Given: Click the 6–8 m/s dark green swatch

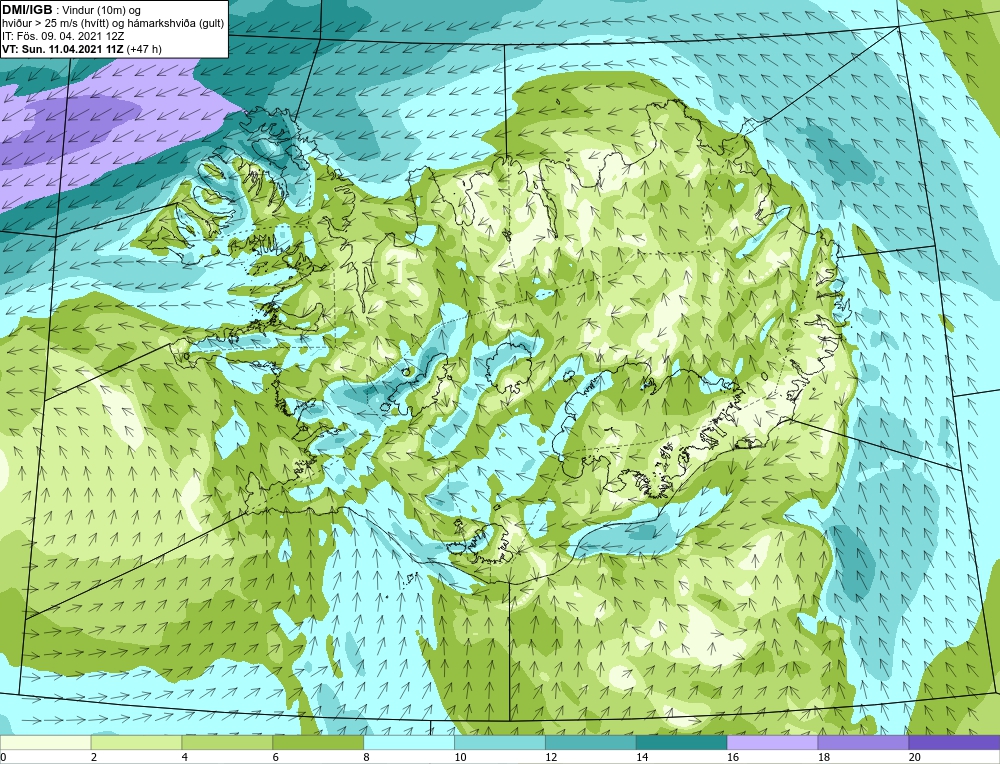Looking at the screenshot, I should click(x=318, y=743).
